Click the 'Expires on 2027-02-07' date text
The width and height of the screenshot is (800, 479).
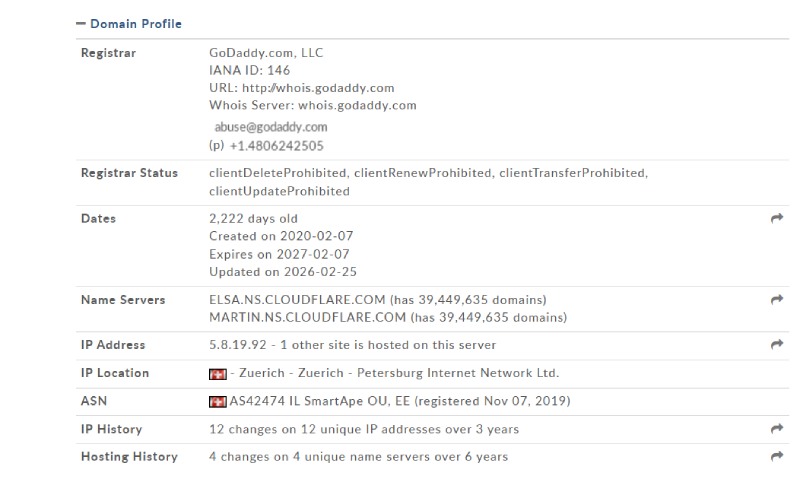point(281,254)
